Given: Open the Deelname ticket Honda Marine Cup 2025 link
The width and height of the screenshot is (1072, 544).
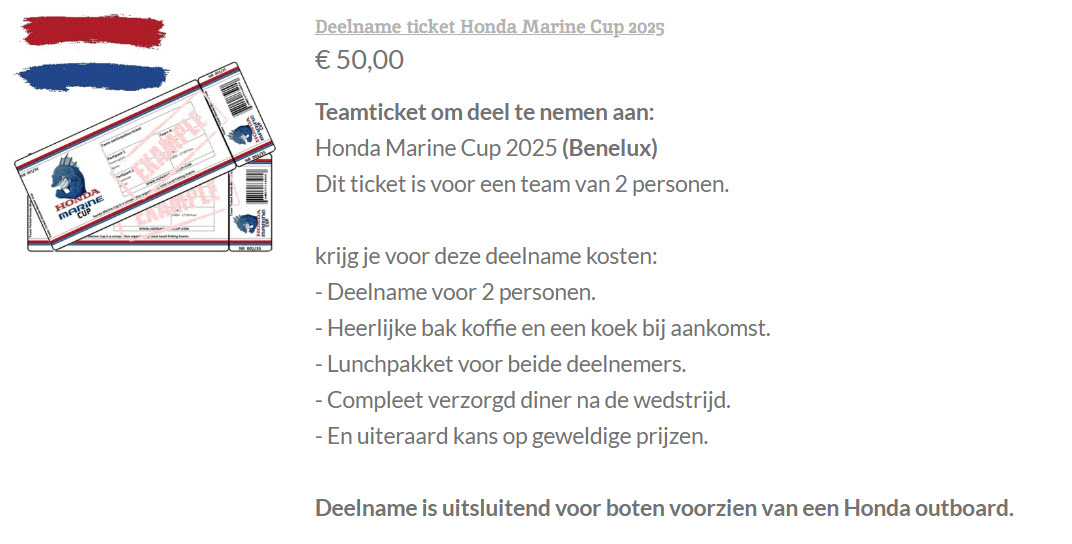Looking at the screenshot, I should [490, 27].
